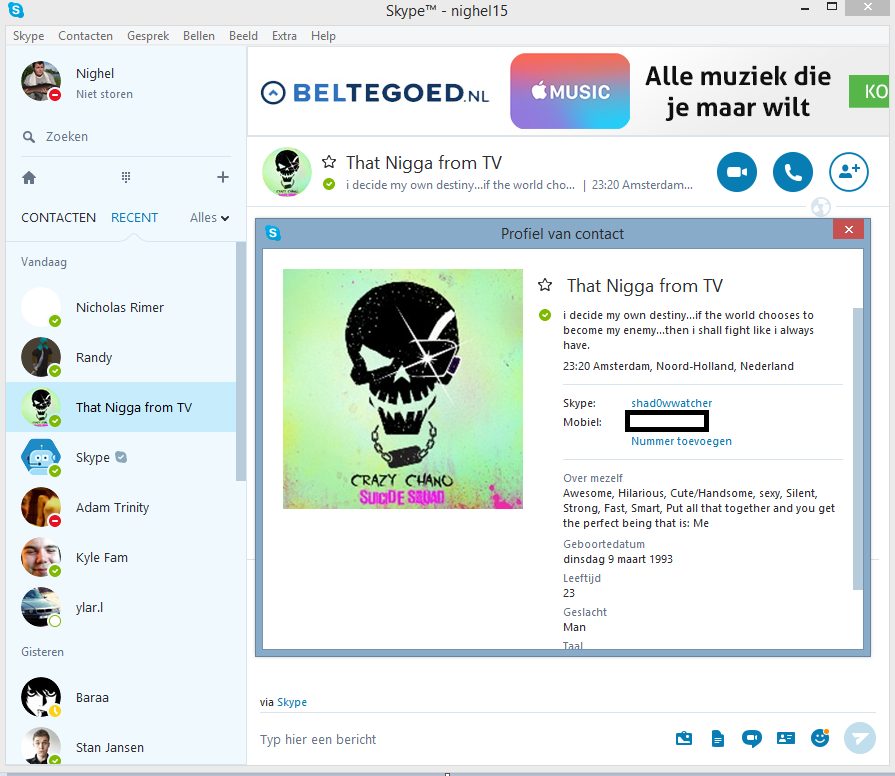Switch to the RECENT tab
This screenshot has height=776, width=895.
[x=134, y=218]
